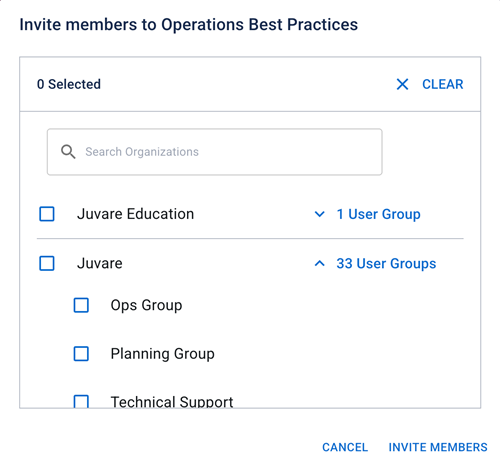Check the Juvare Education checkbox
The image size is (500, 468).
(47, 214)
